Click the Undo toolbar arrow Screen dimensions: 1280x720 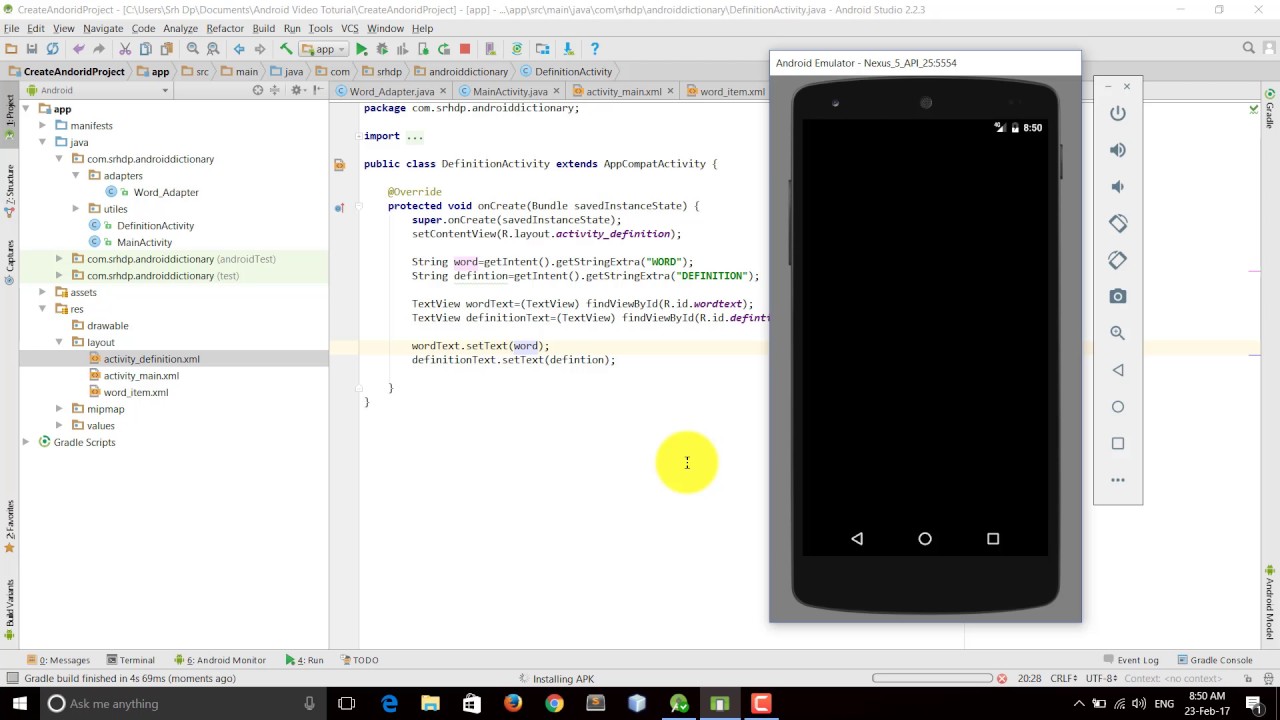(x=78, y=48)
